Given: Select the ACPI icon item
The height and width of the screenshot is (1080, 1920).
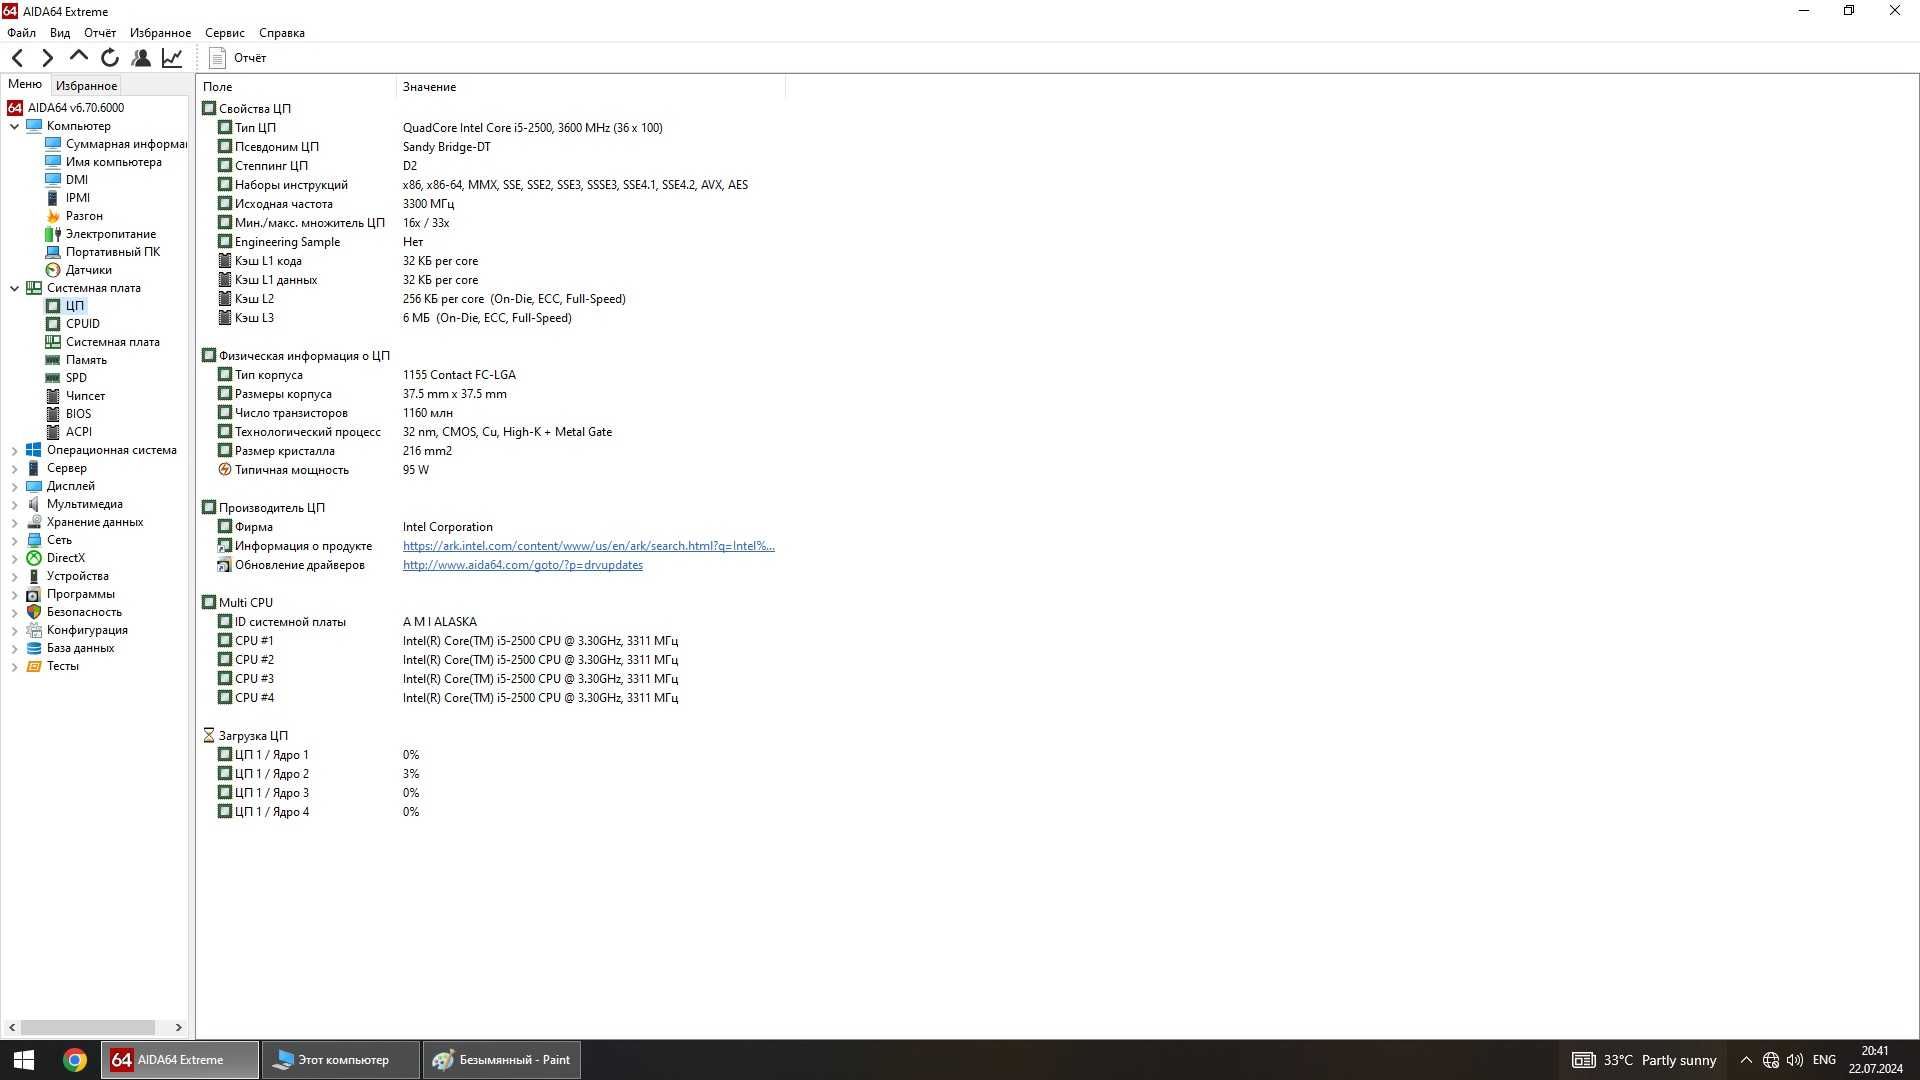Looking at the screenshot, I should click(x=53, y=432).
